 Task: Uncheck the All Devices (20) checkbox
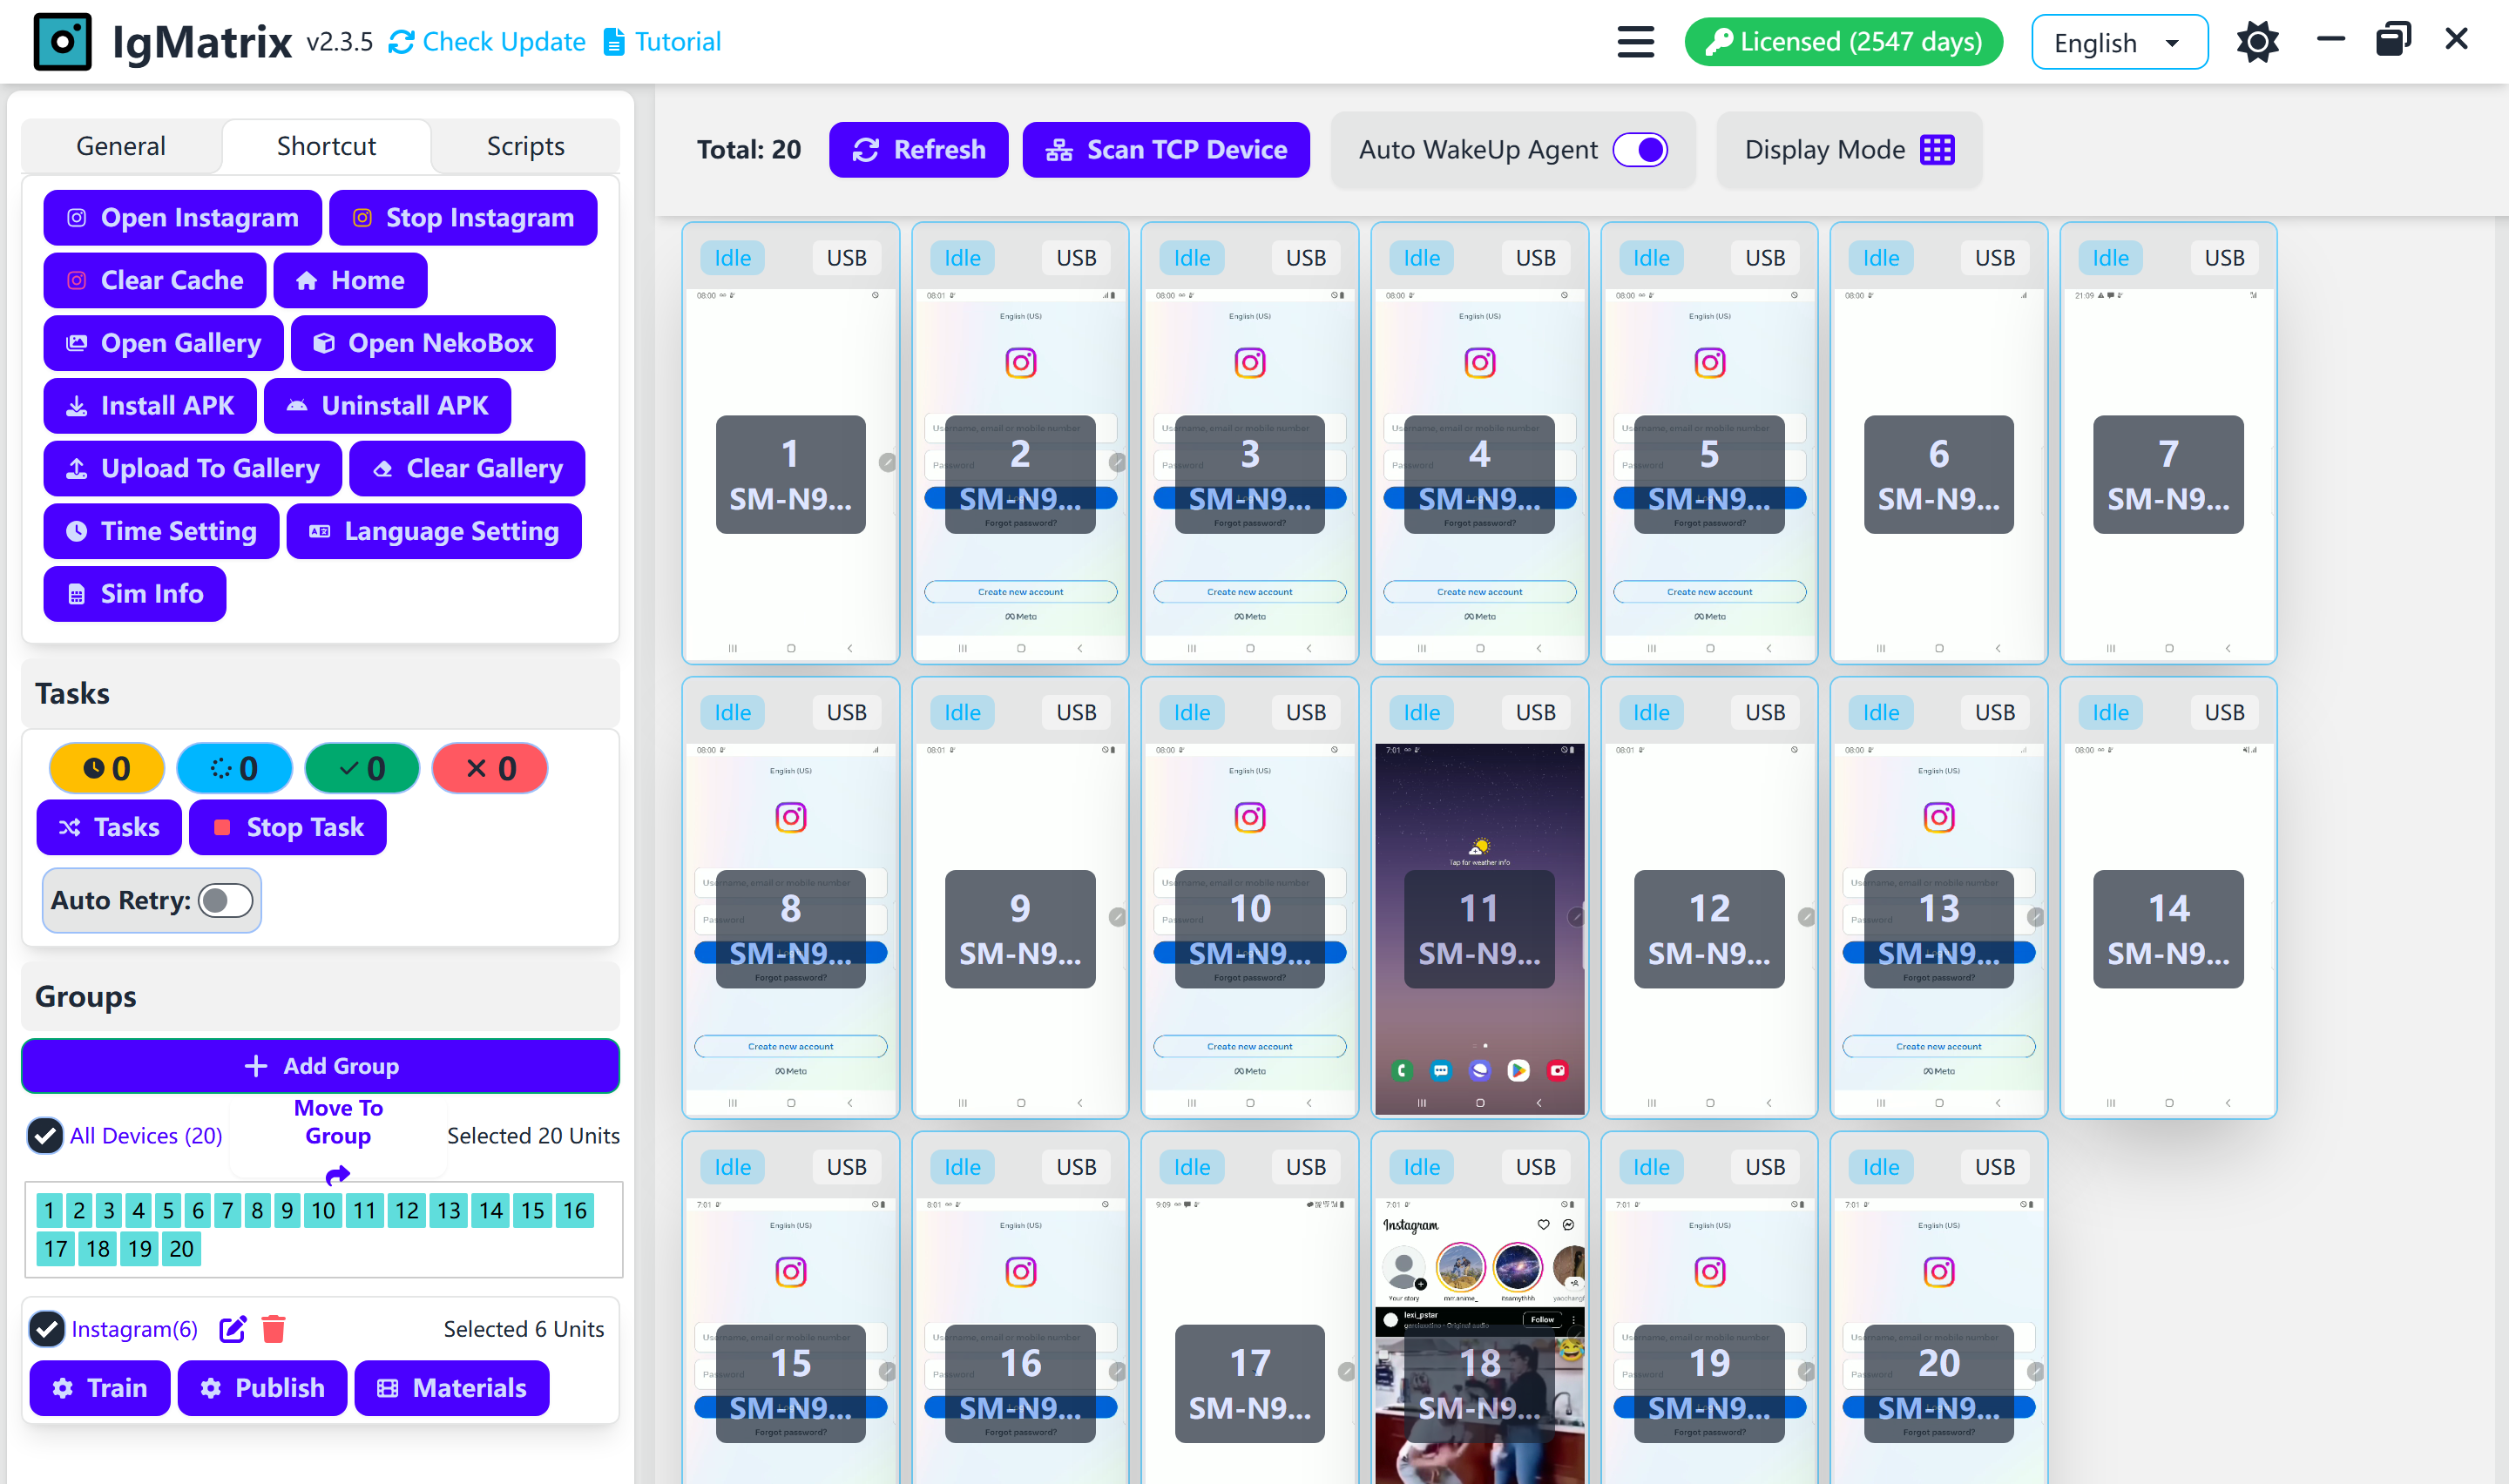tap(45, 1135)
